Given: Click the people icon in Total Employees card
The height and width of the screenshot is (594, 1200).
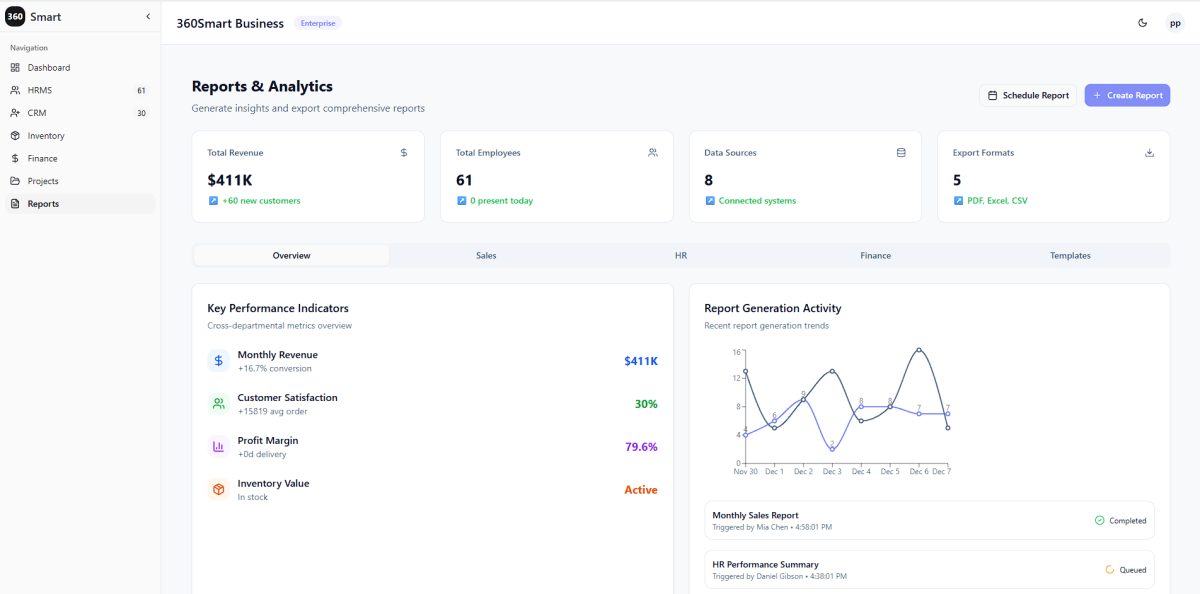Looking at the screenshot, I should click(x=653, y=153).
